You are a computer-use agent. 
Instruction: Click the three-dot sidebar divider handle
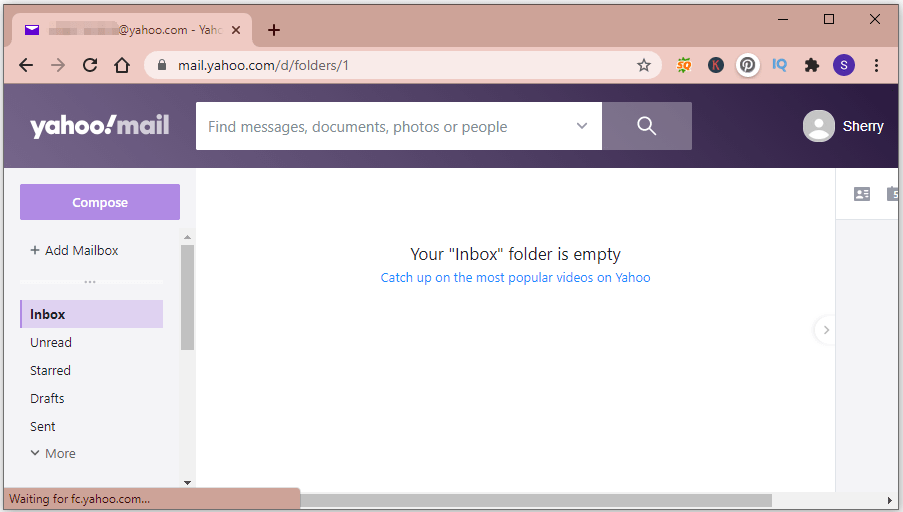[90, 282]
